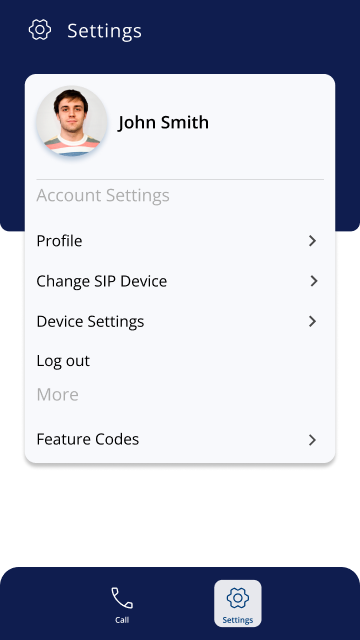Expand the Device Settings chevron arrow
This screenshot has height=640, width=360.
(x=313, y=321)
